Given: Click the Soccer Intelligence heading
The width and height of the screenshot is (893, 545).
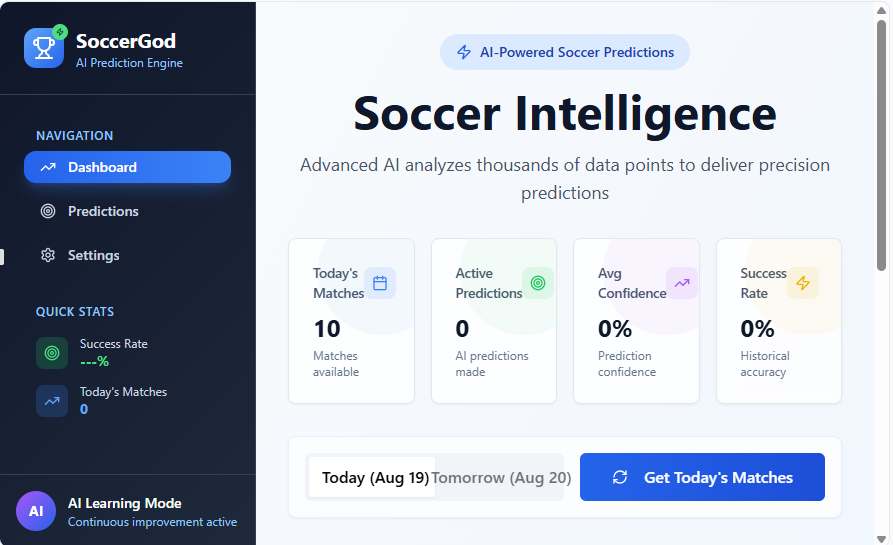Looking at the screenshot, I should pyautogui.click(x=565, y=113).
